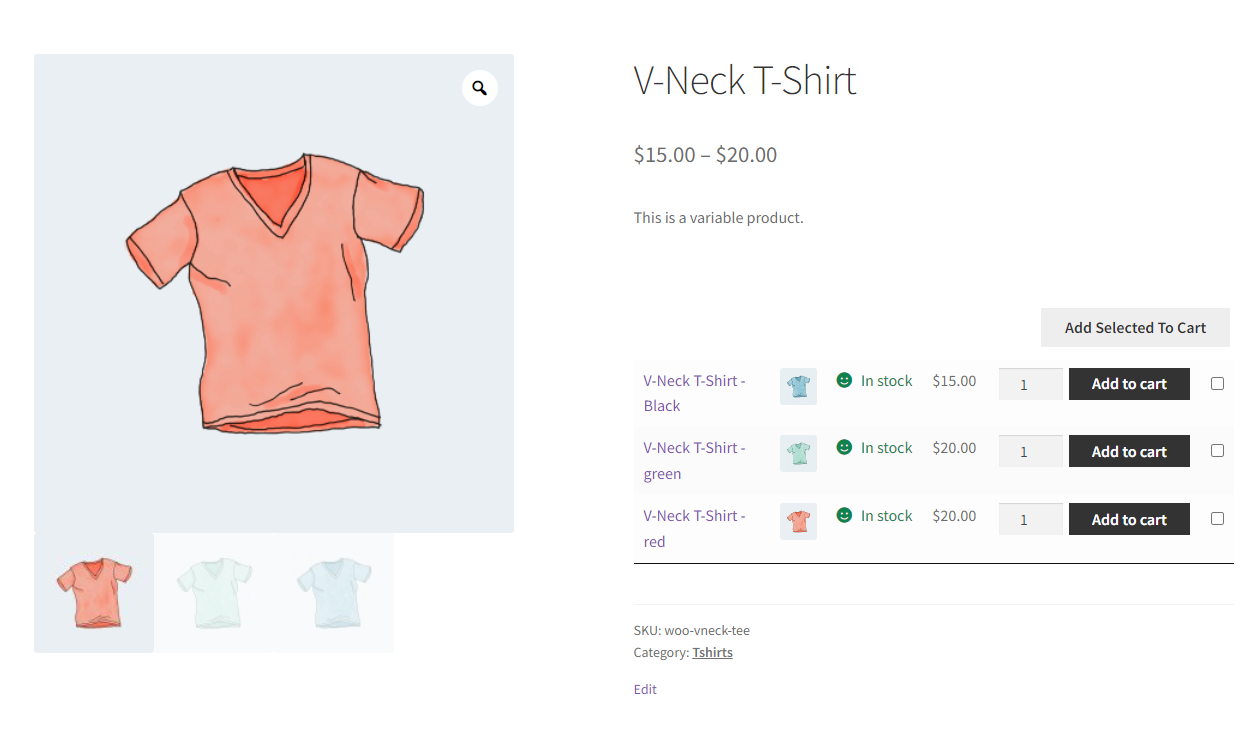1260x729 pixels.
Task: Select the green shirt gallery thumbnail
Action: coord(214,593)
